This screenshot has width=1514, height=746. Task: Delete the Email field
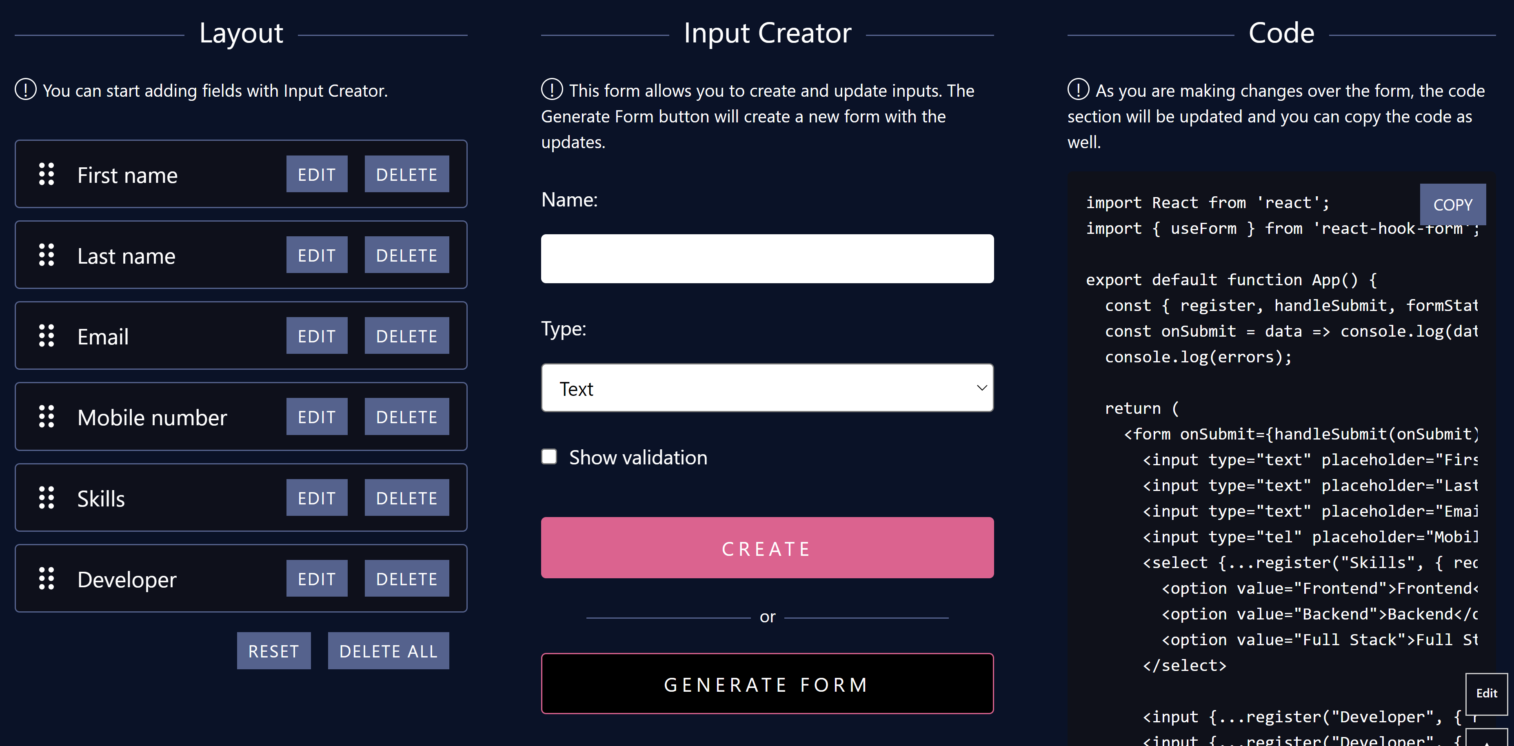pyautogui.click(x=407, y=336)
